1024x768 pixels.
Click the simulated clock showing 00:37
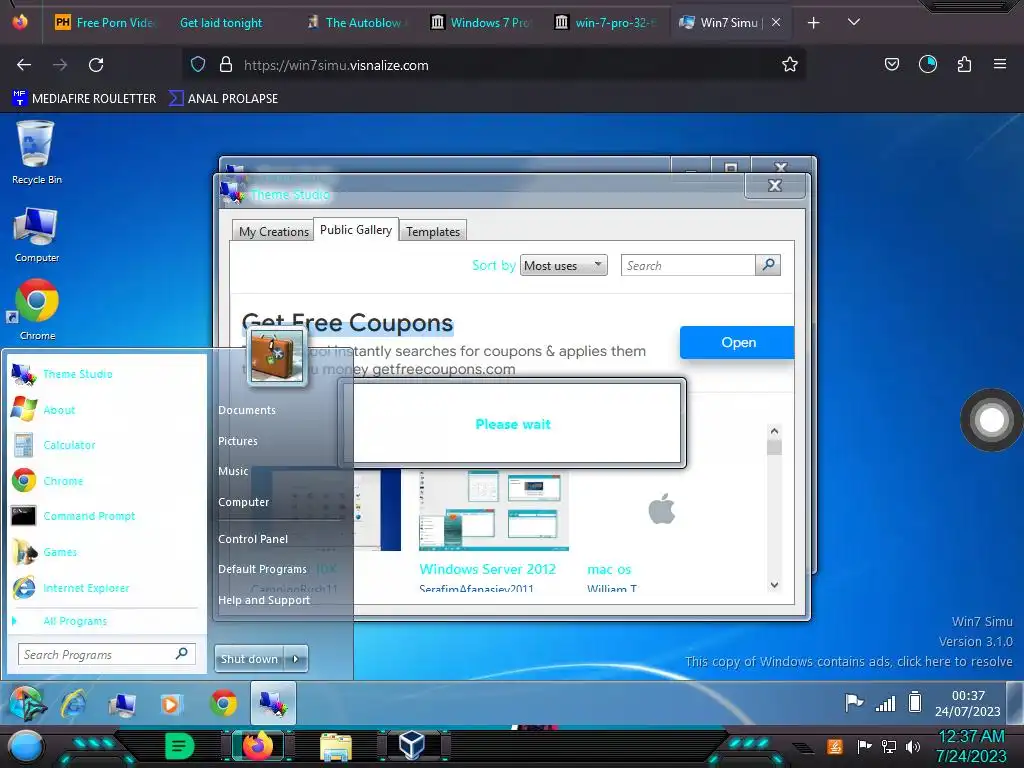click(x=967, y=703)
